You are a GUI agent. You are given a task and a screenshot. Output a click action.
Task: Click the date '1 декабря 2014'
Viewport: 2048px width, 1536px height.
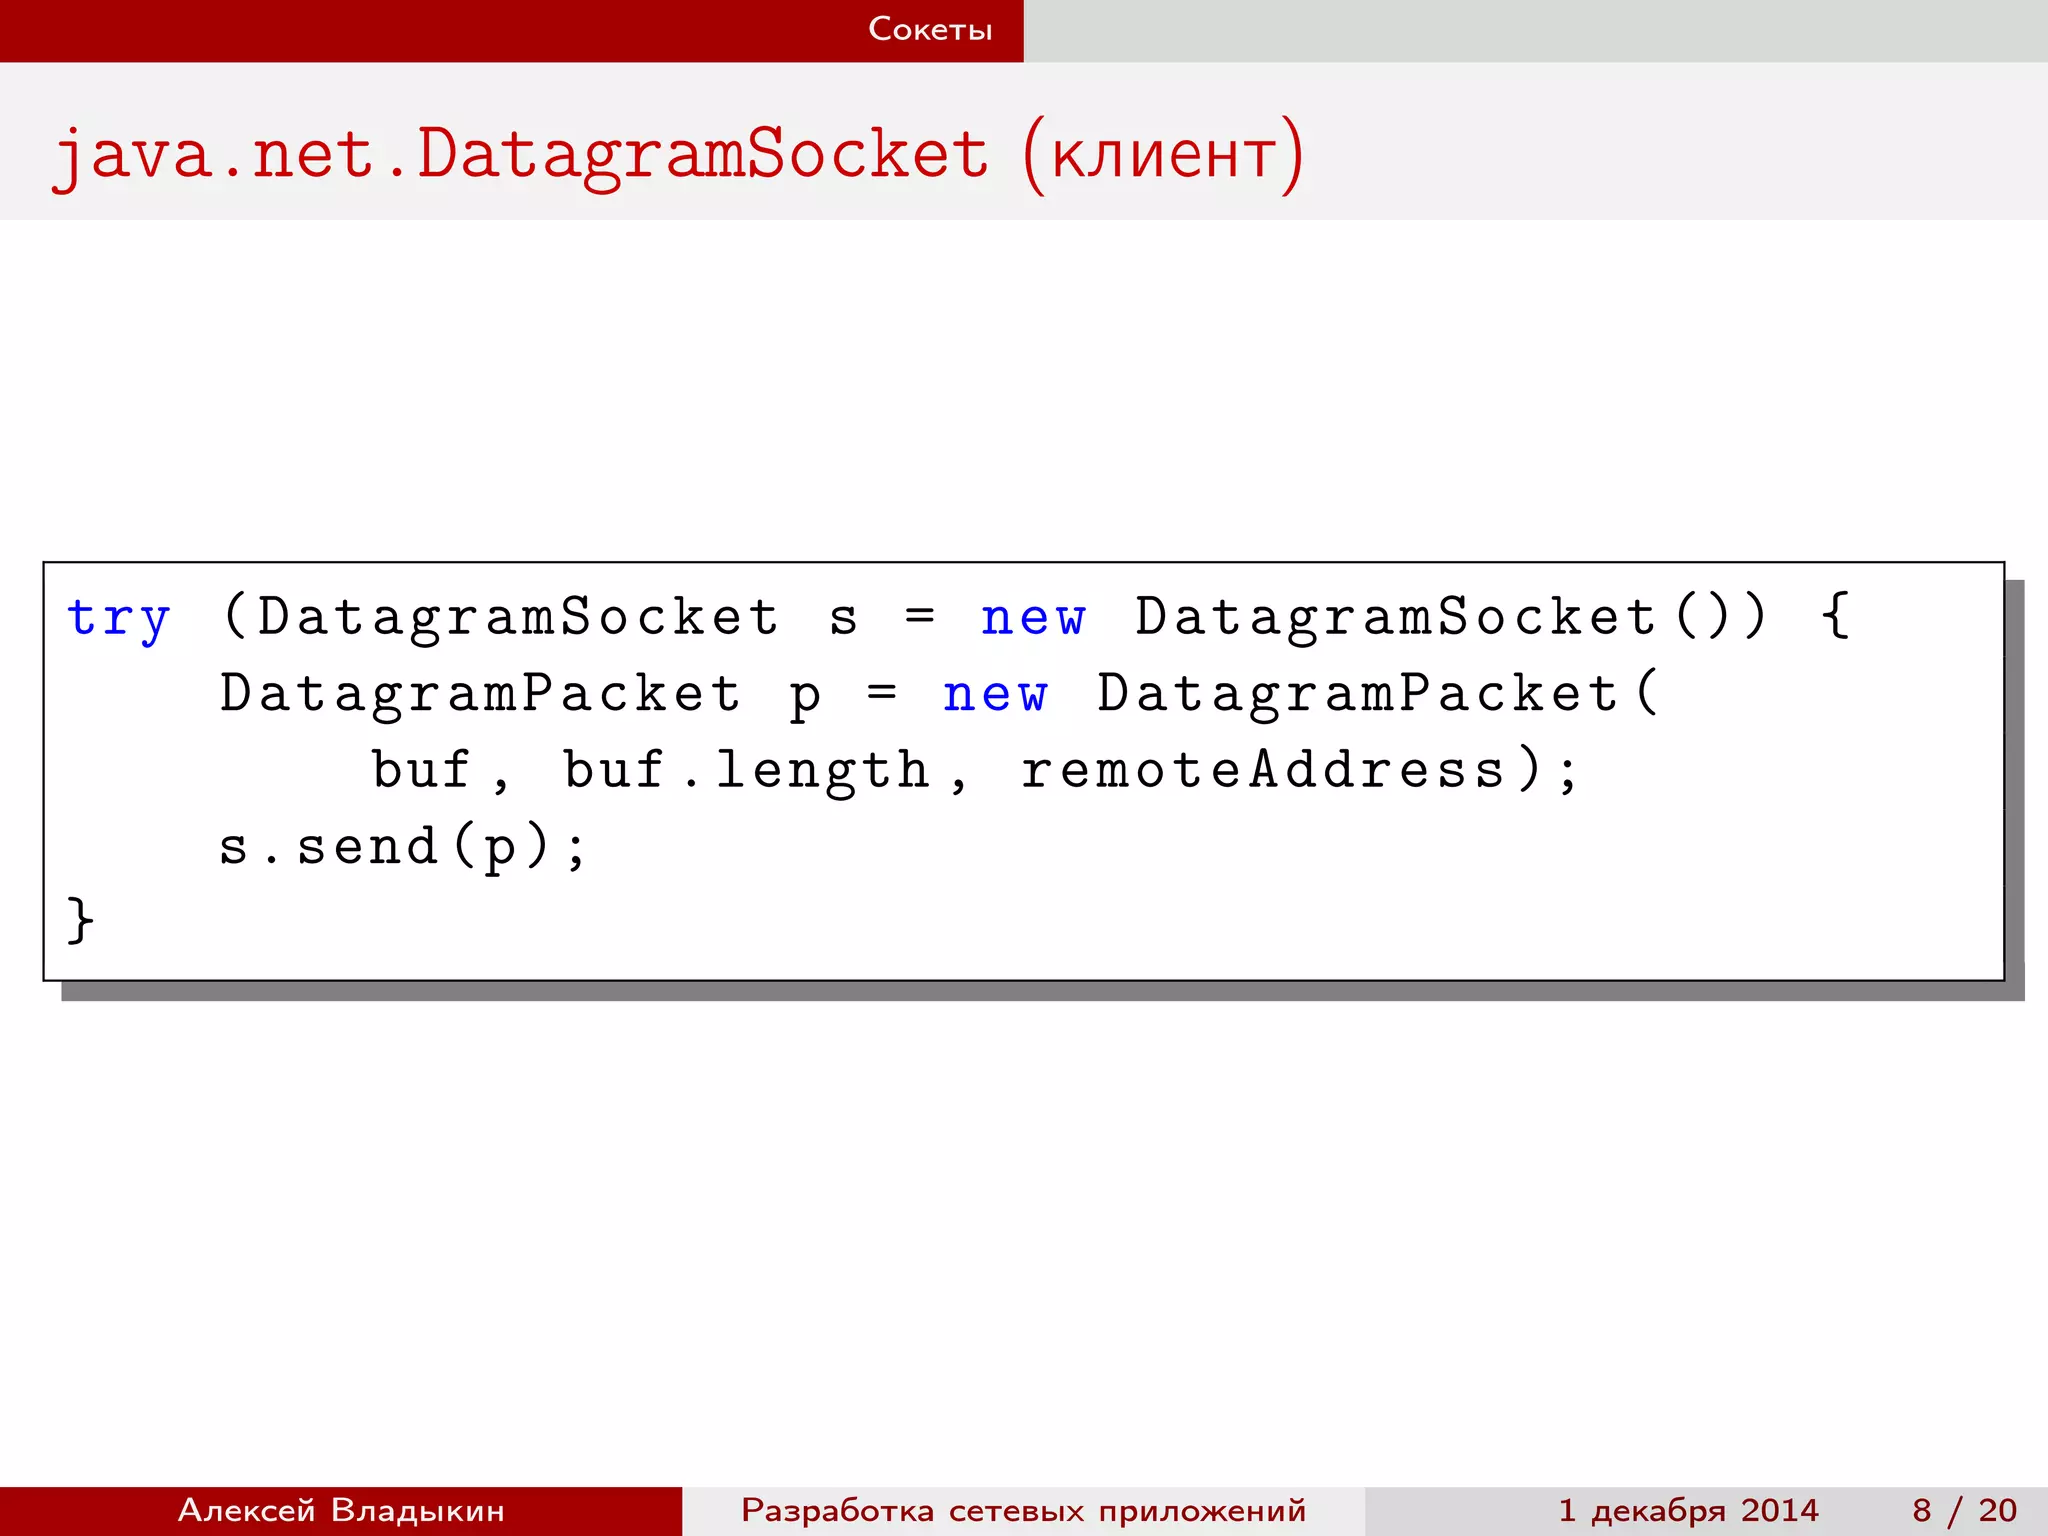click(x=1688, y=1511)
